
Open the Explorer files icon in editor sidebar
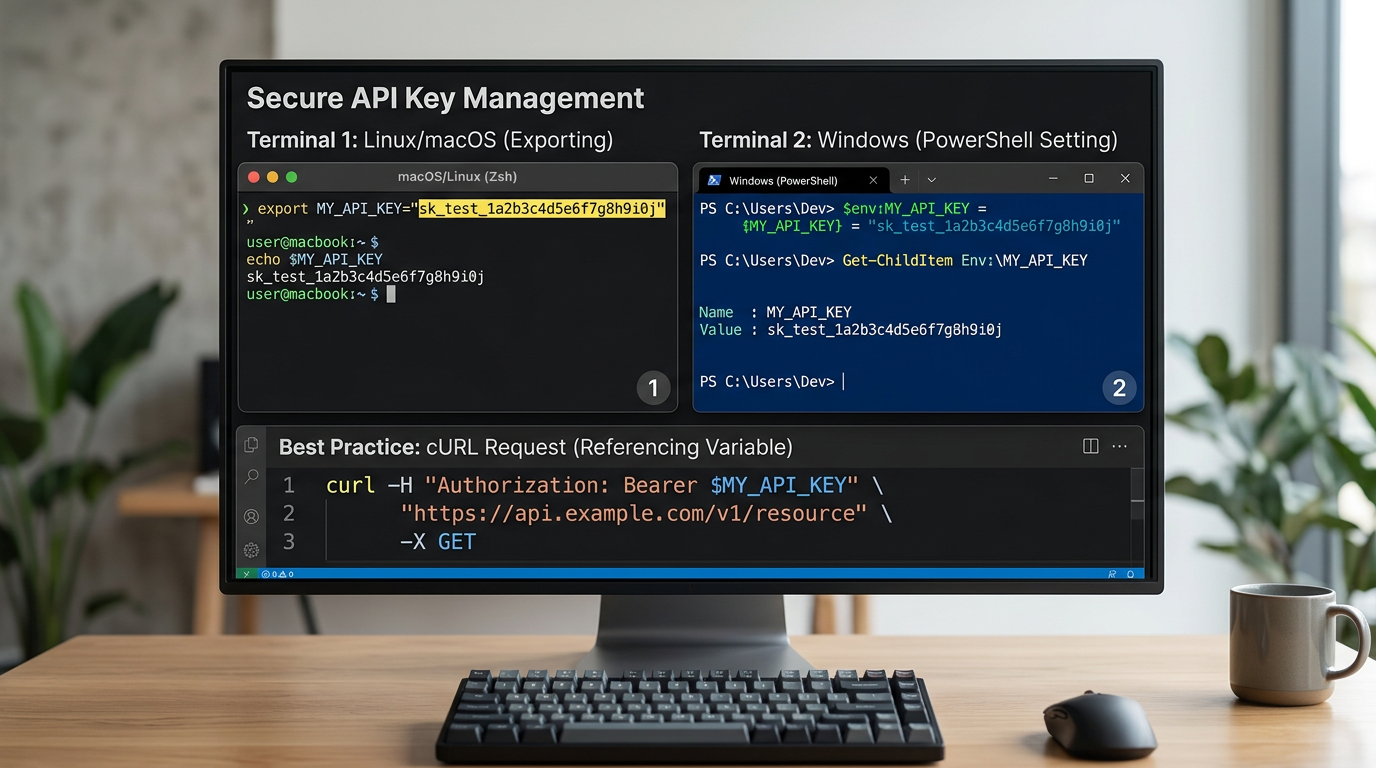pos(251,445)
